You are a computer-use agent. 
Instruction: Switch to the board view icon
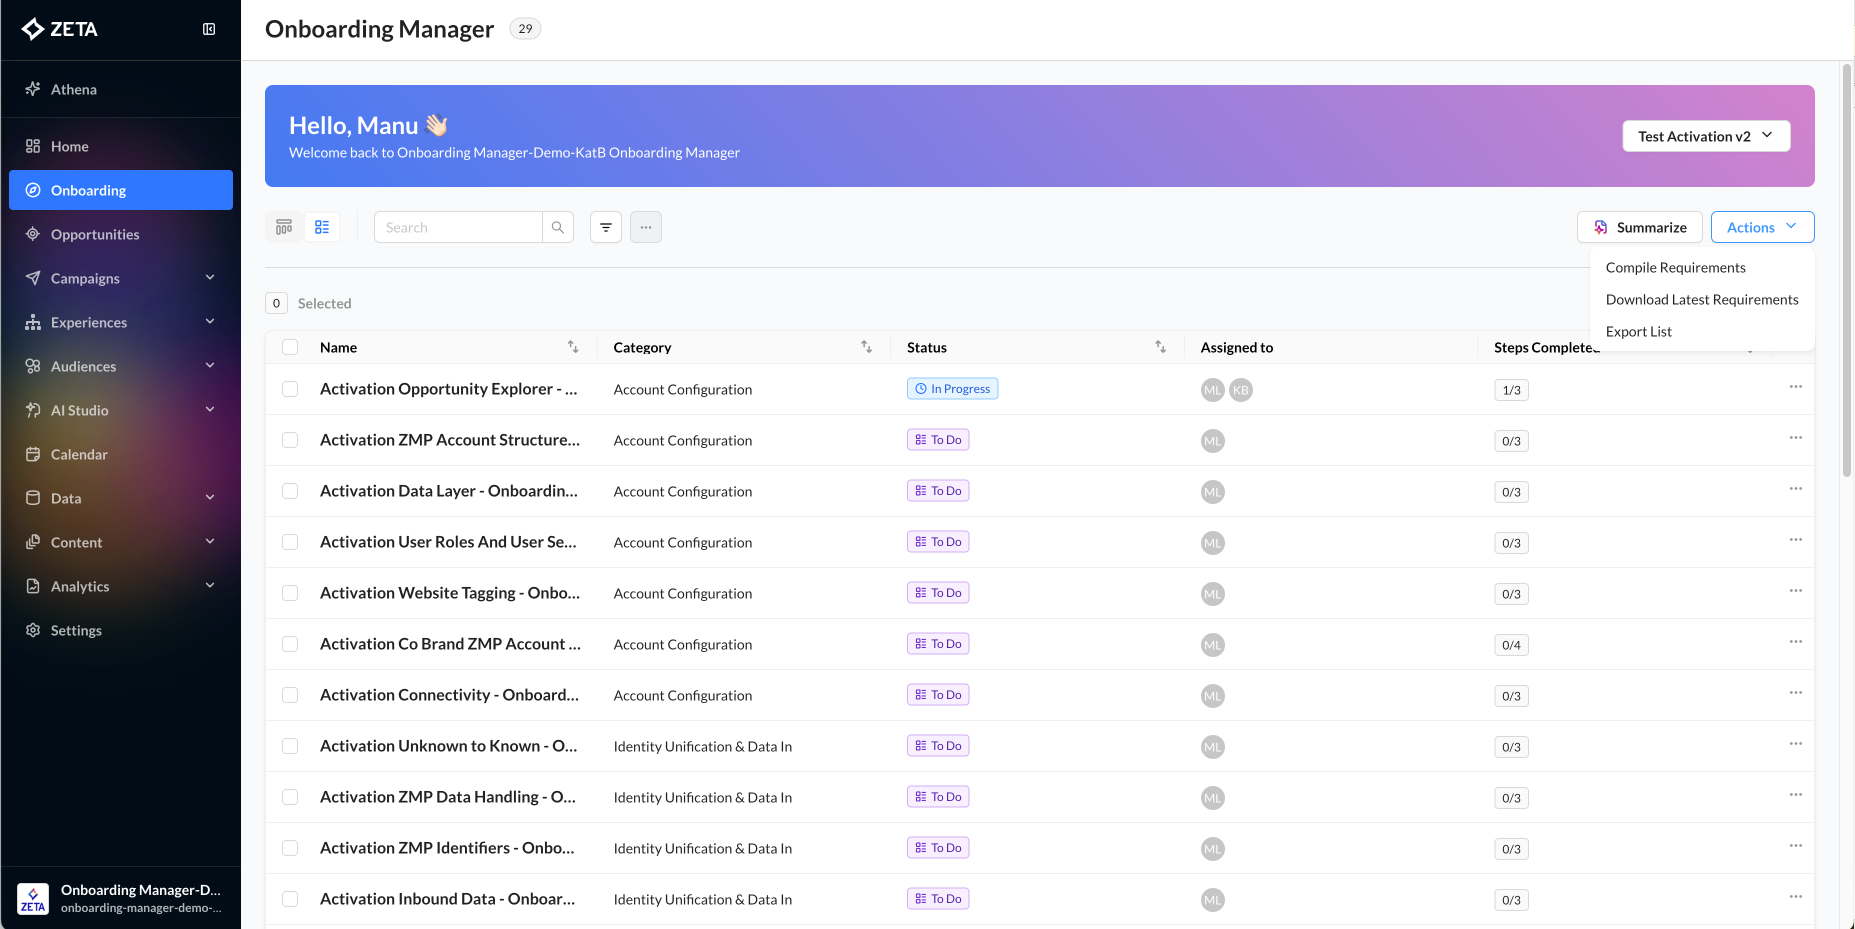[x=284, y=227]
